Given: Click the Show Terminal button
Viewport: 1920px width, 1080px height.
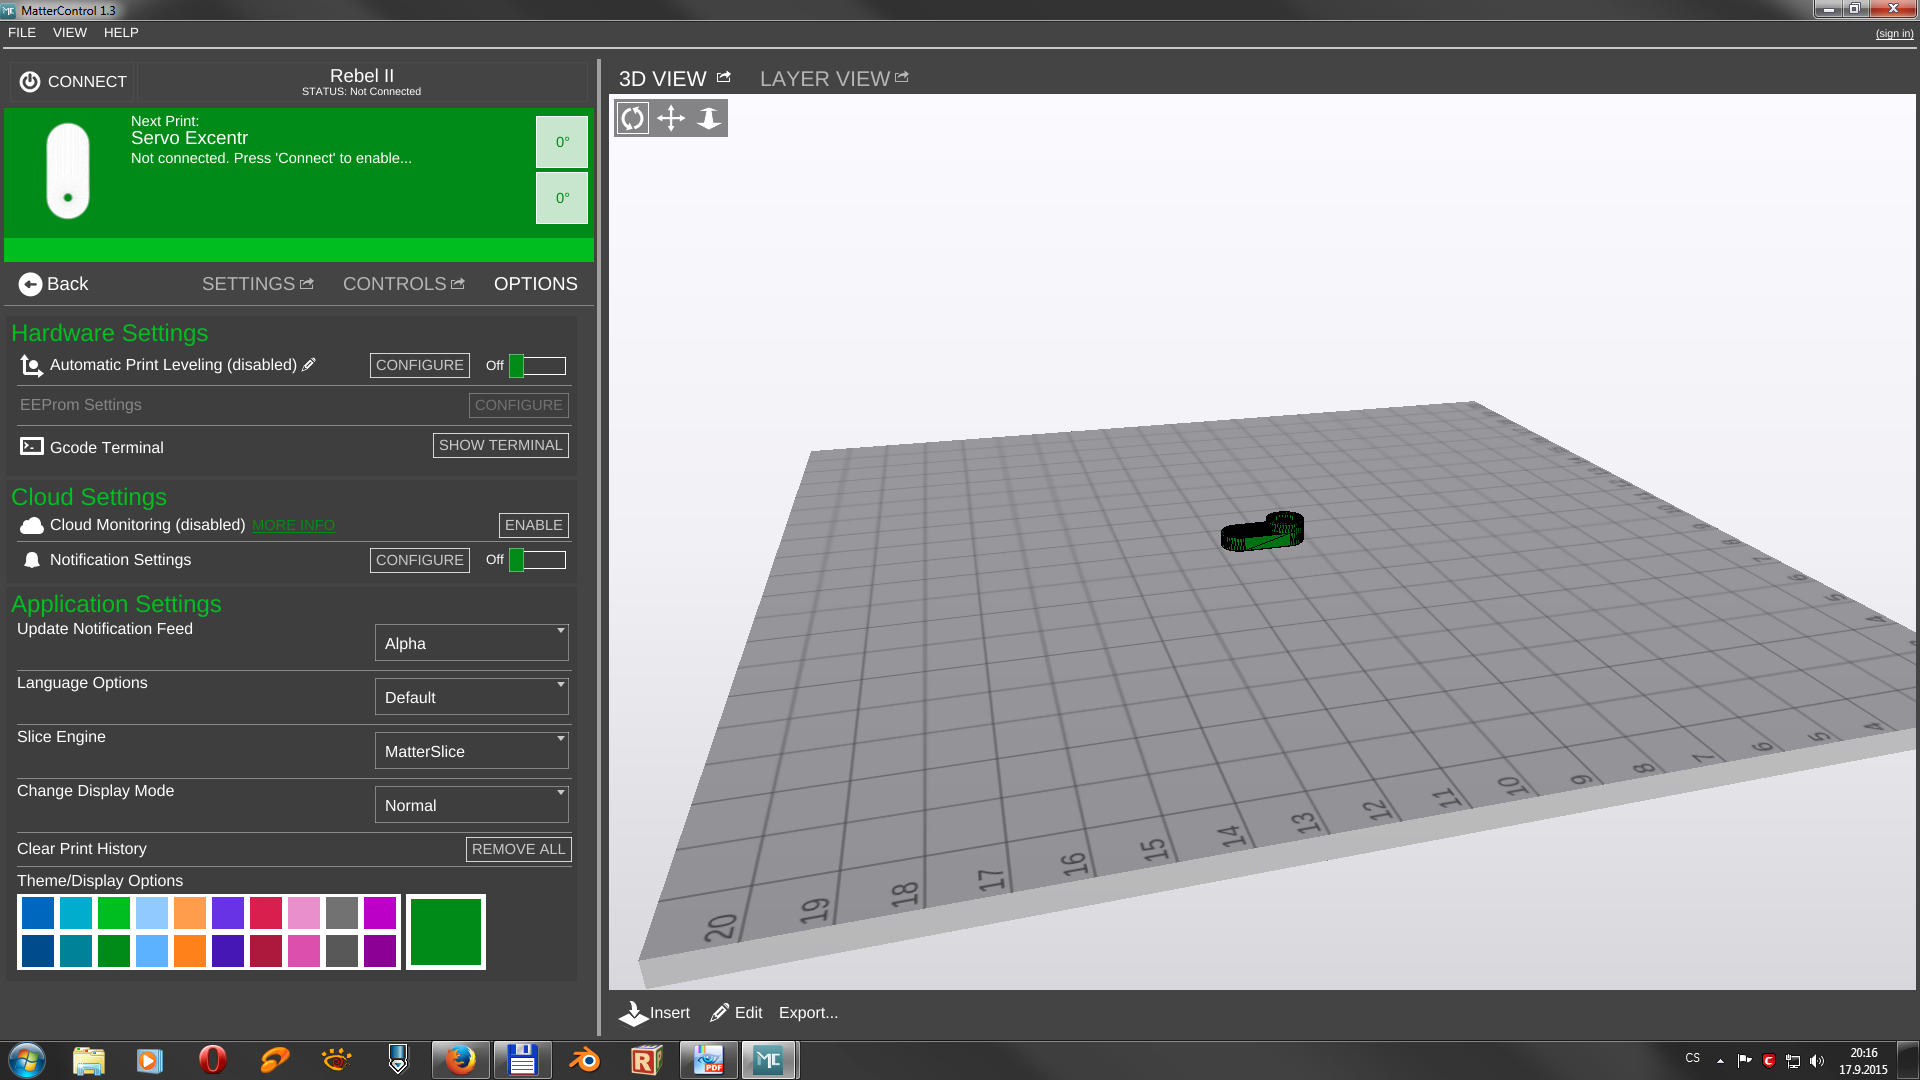Looking at the screenshot, I should click(500, 445).
